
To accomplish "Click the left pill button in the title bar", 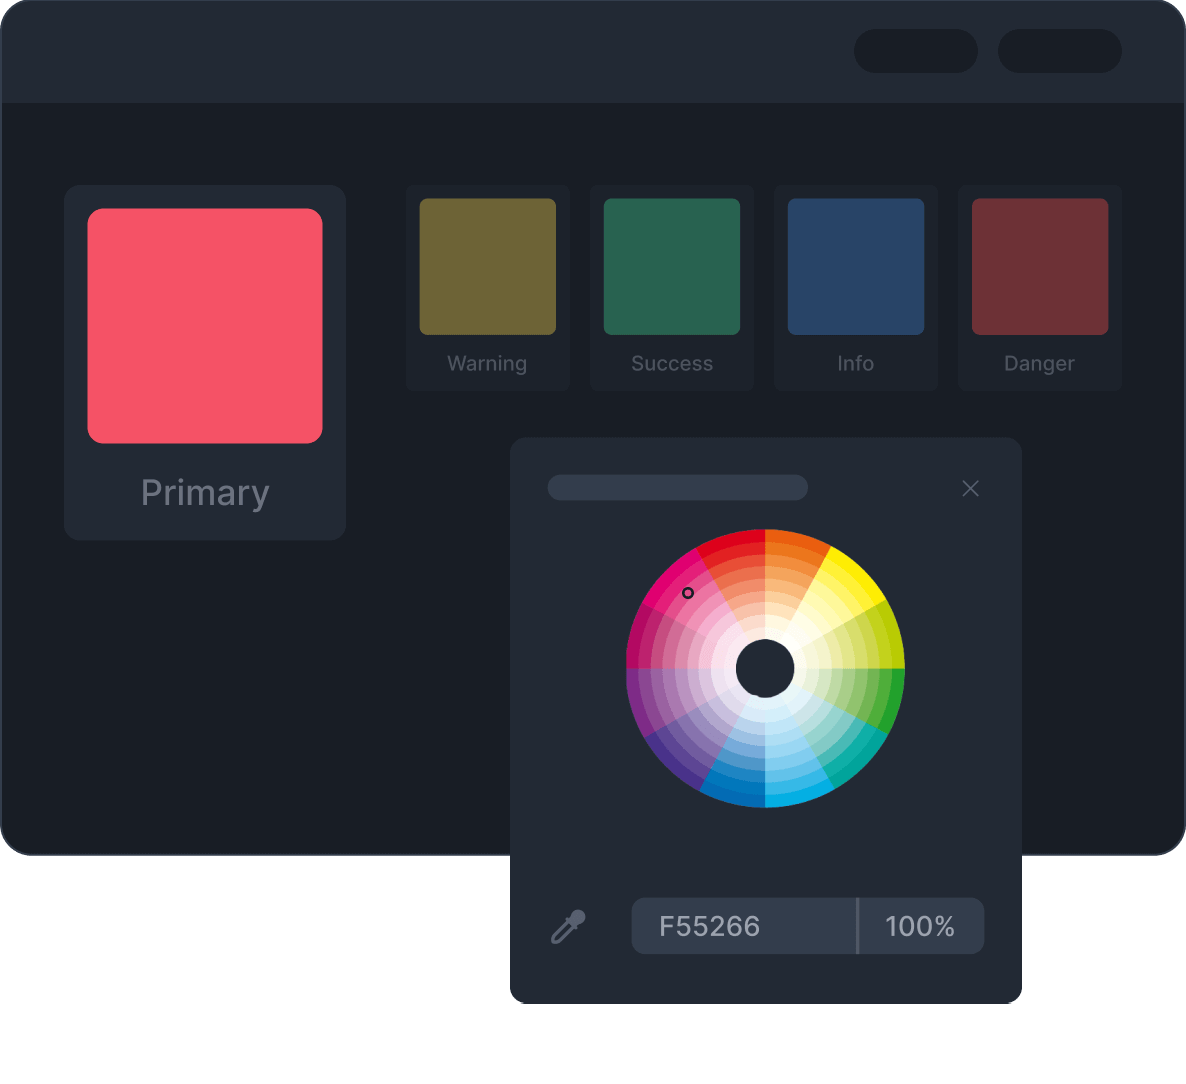I will [915, 51].
